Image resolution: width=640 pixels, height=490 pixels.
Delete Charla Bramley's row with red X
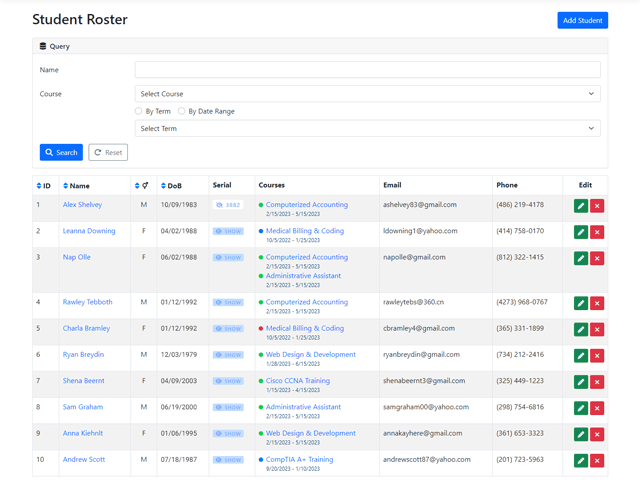[x=597, y=329]
